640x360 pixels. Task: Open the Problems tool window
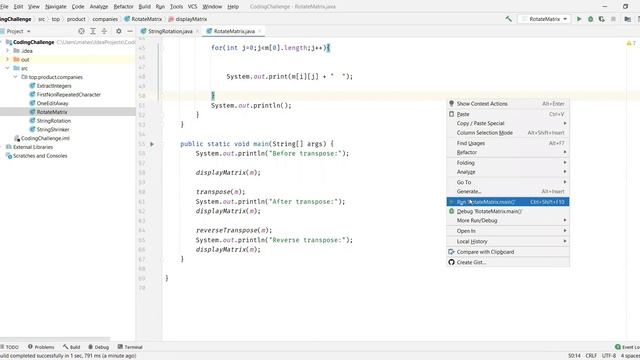coord(41,347)
